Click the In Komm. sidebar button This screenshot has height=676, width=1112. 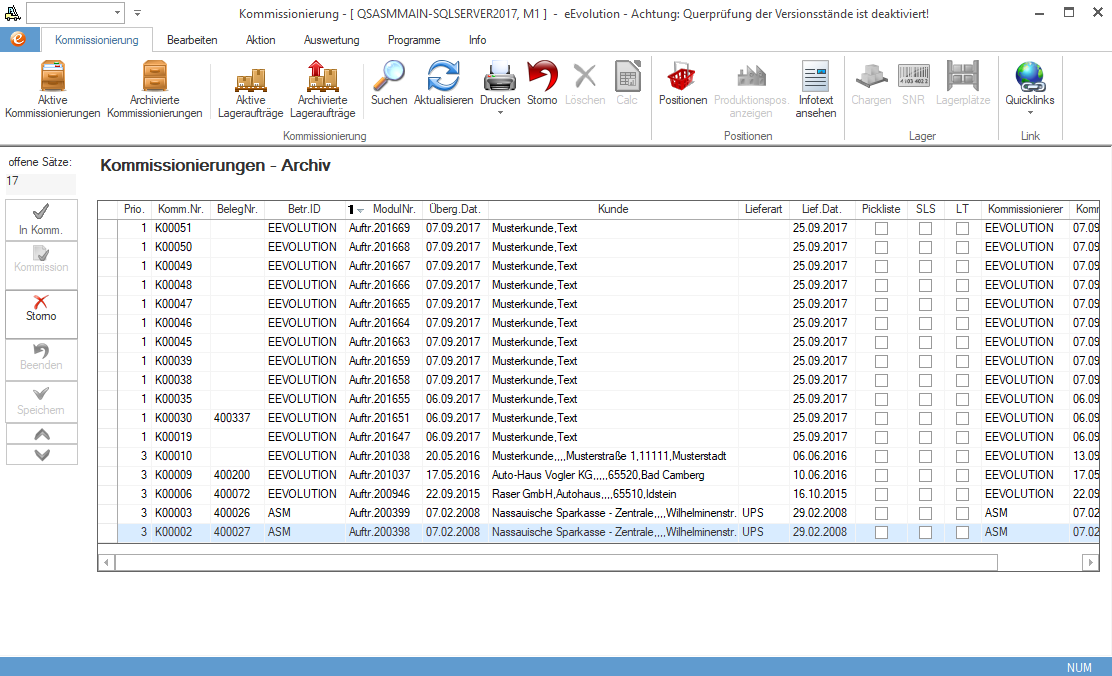click(41, 220)
